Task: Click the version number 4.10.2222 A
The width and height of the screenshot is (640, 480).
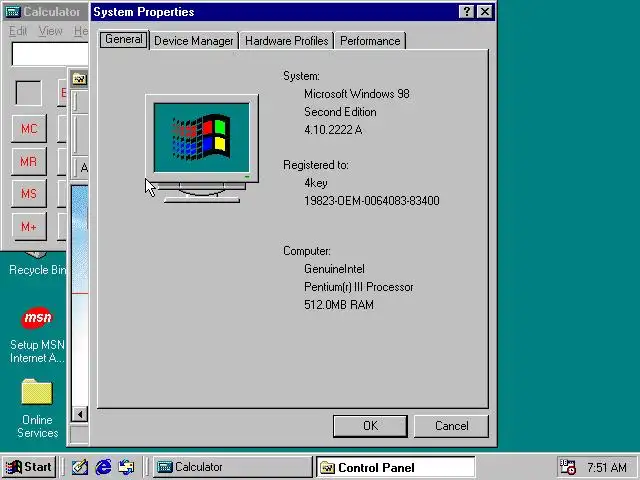Action: tap(333, 130)
